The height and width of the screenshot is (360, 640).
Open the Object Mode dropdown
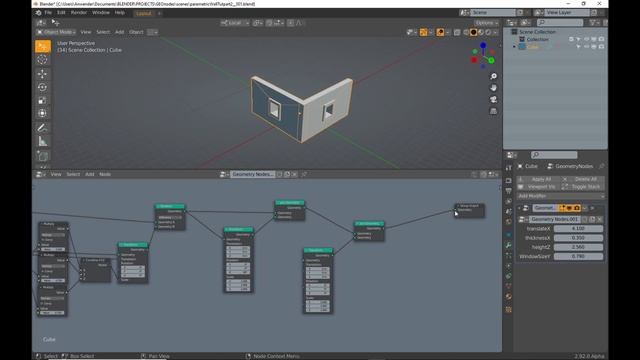[56, 32]
